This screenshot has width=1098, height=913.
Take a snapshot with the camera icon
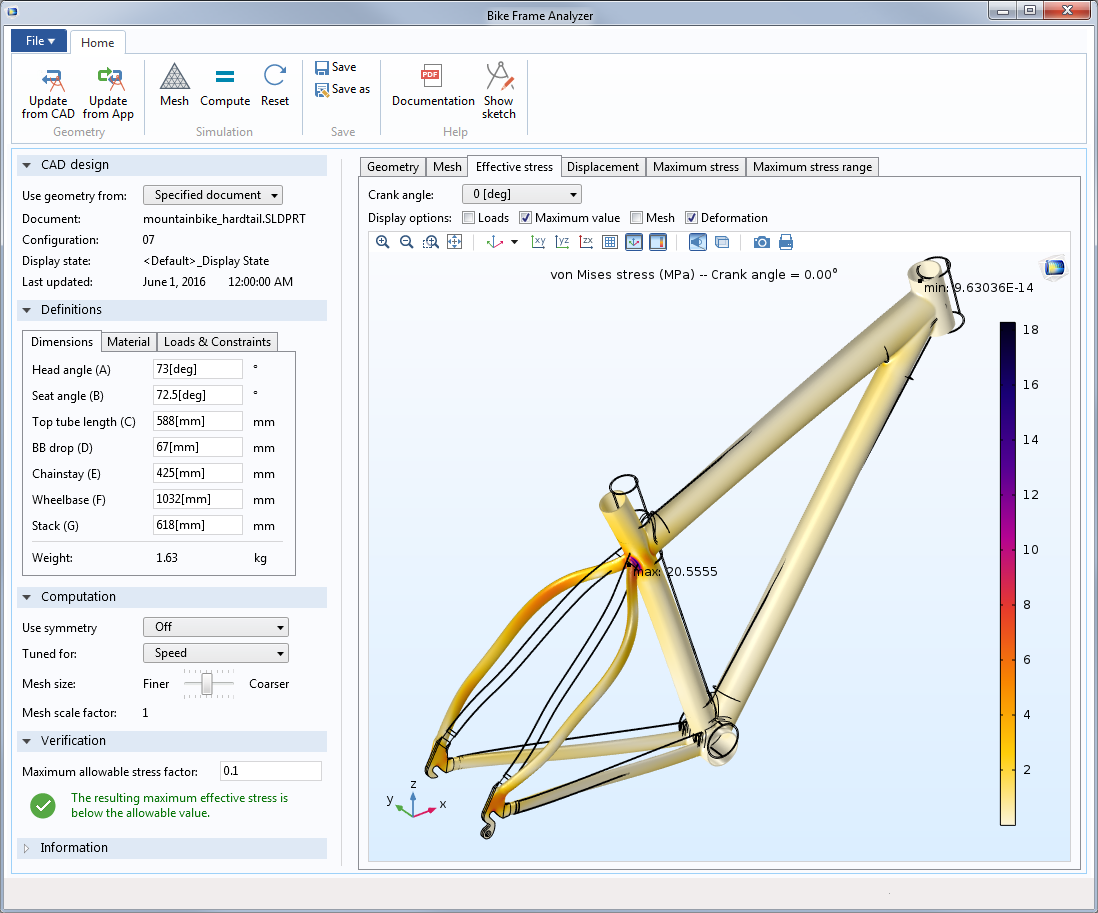[x=762, y=242]
